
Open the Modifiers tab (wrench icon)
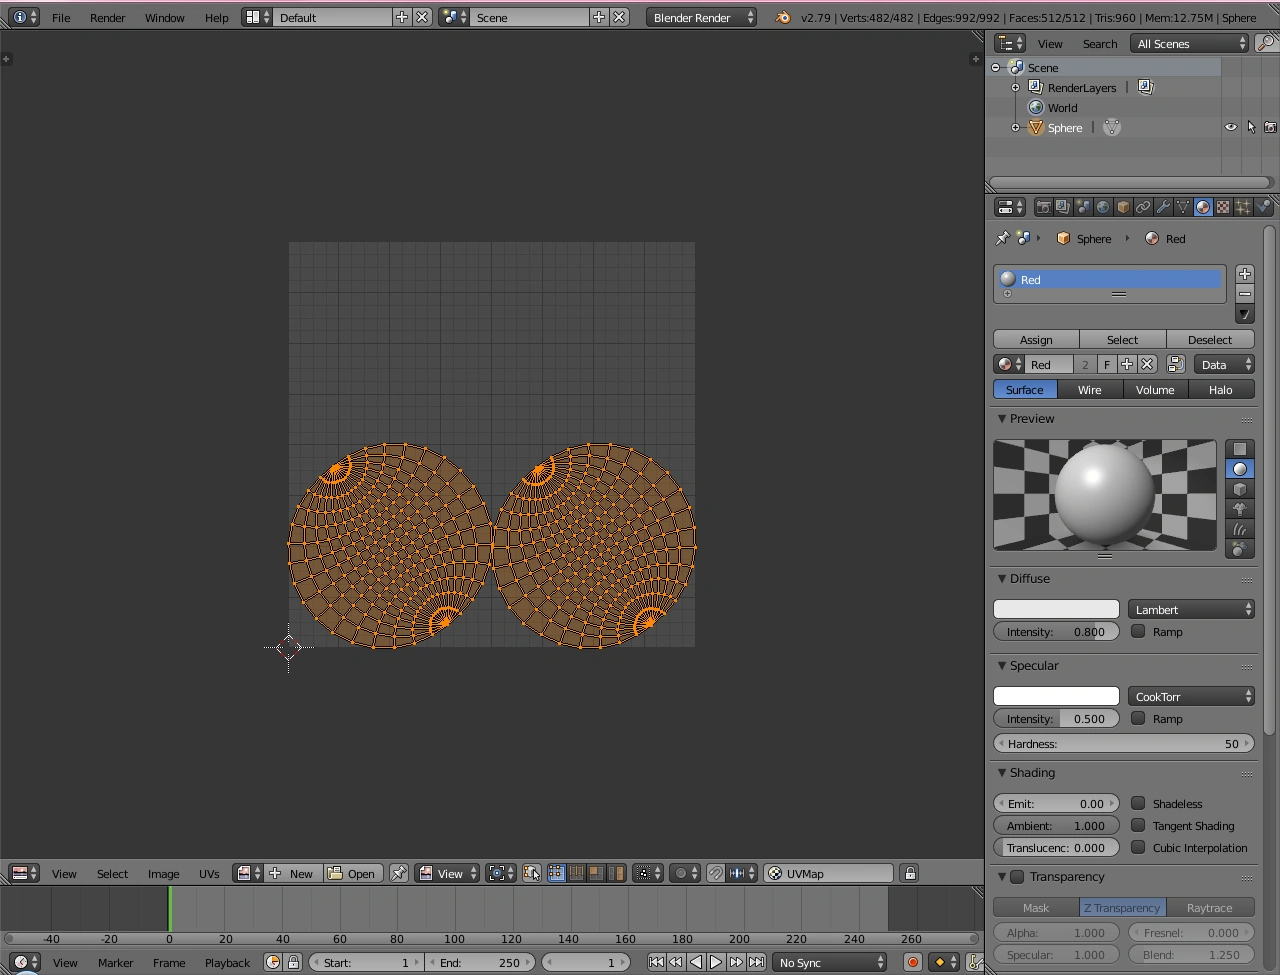point(1163,207)
